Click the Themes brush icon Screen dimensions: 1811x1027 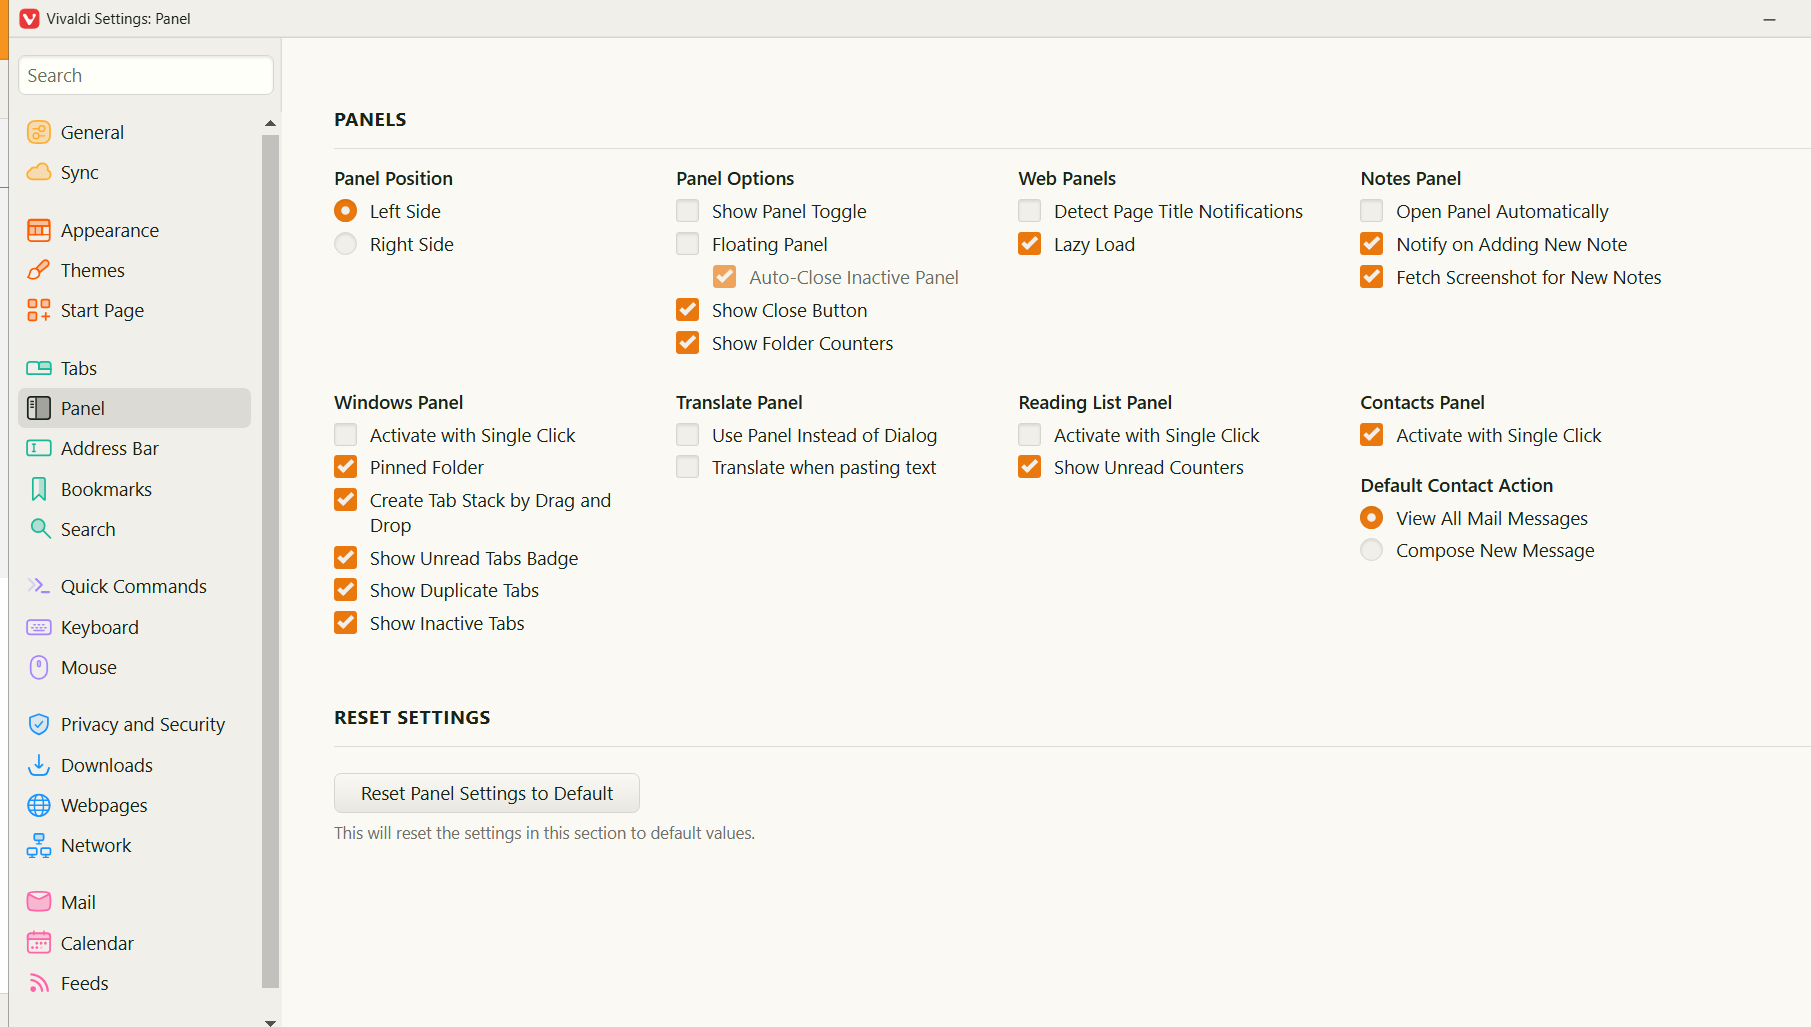pyautogui.click(x=39, y=270)
